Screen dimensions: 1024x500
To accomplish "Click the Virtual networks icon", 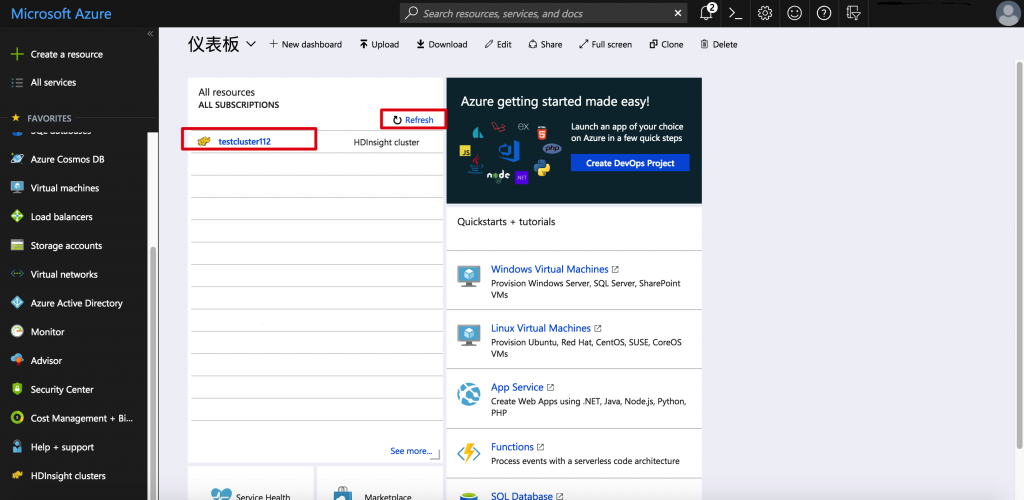I will pos(18,274).
